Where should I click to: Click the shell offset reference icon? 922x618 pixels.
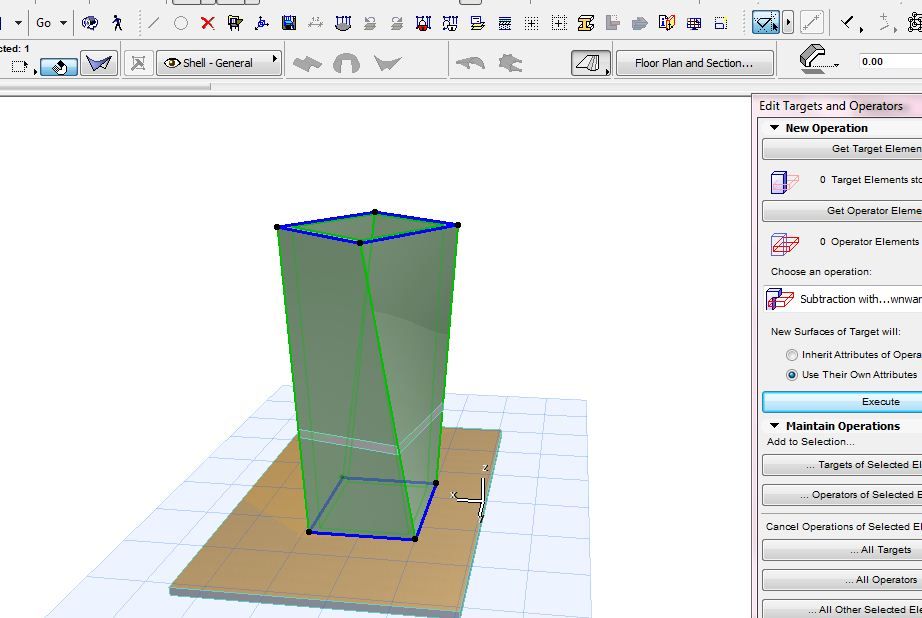pos(817,59)
